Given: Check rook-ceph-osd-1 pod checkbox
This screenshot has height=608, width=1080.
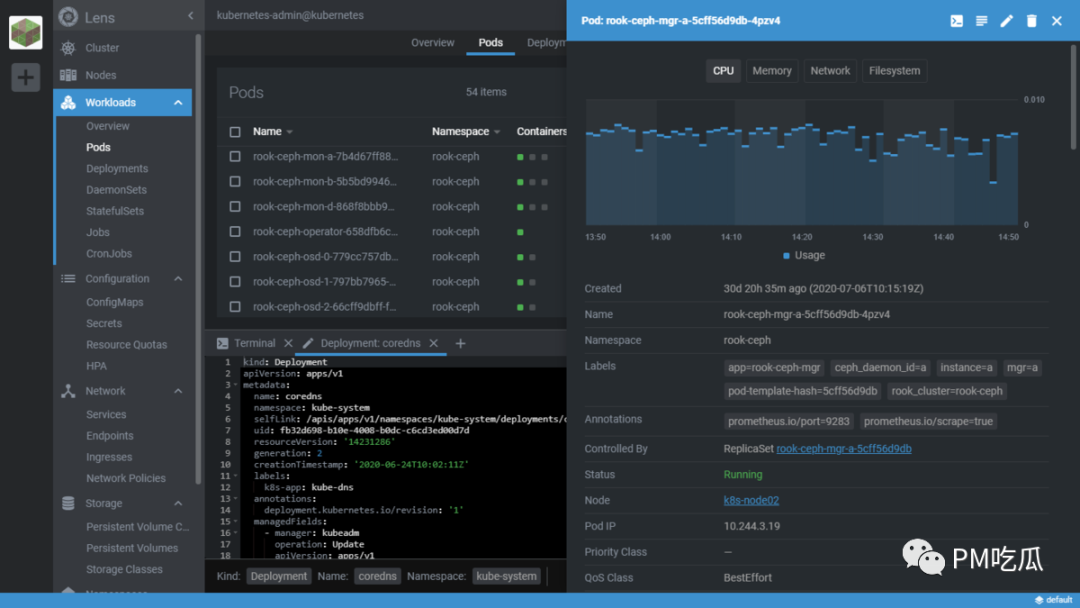Looking at the screenshot, I should tap(235, 282).
